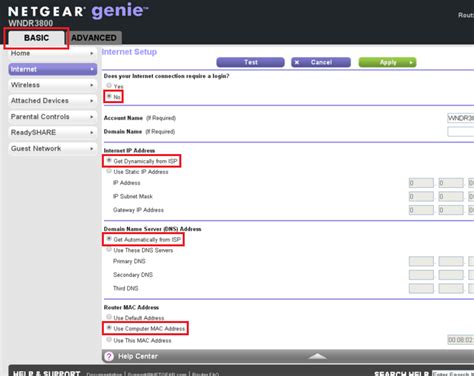Click the Domain Name Server (DNS) Address label
Screen dimensions: 474x376
[x=152, y=229]
